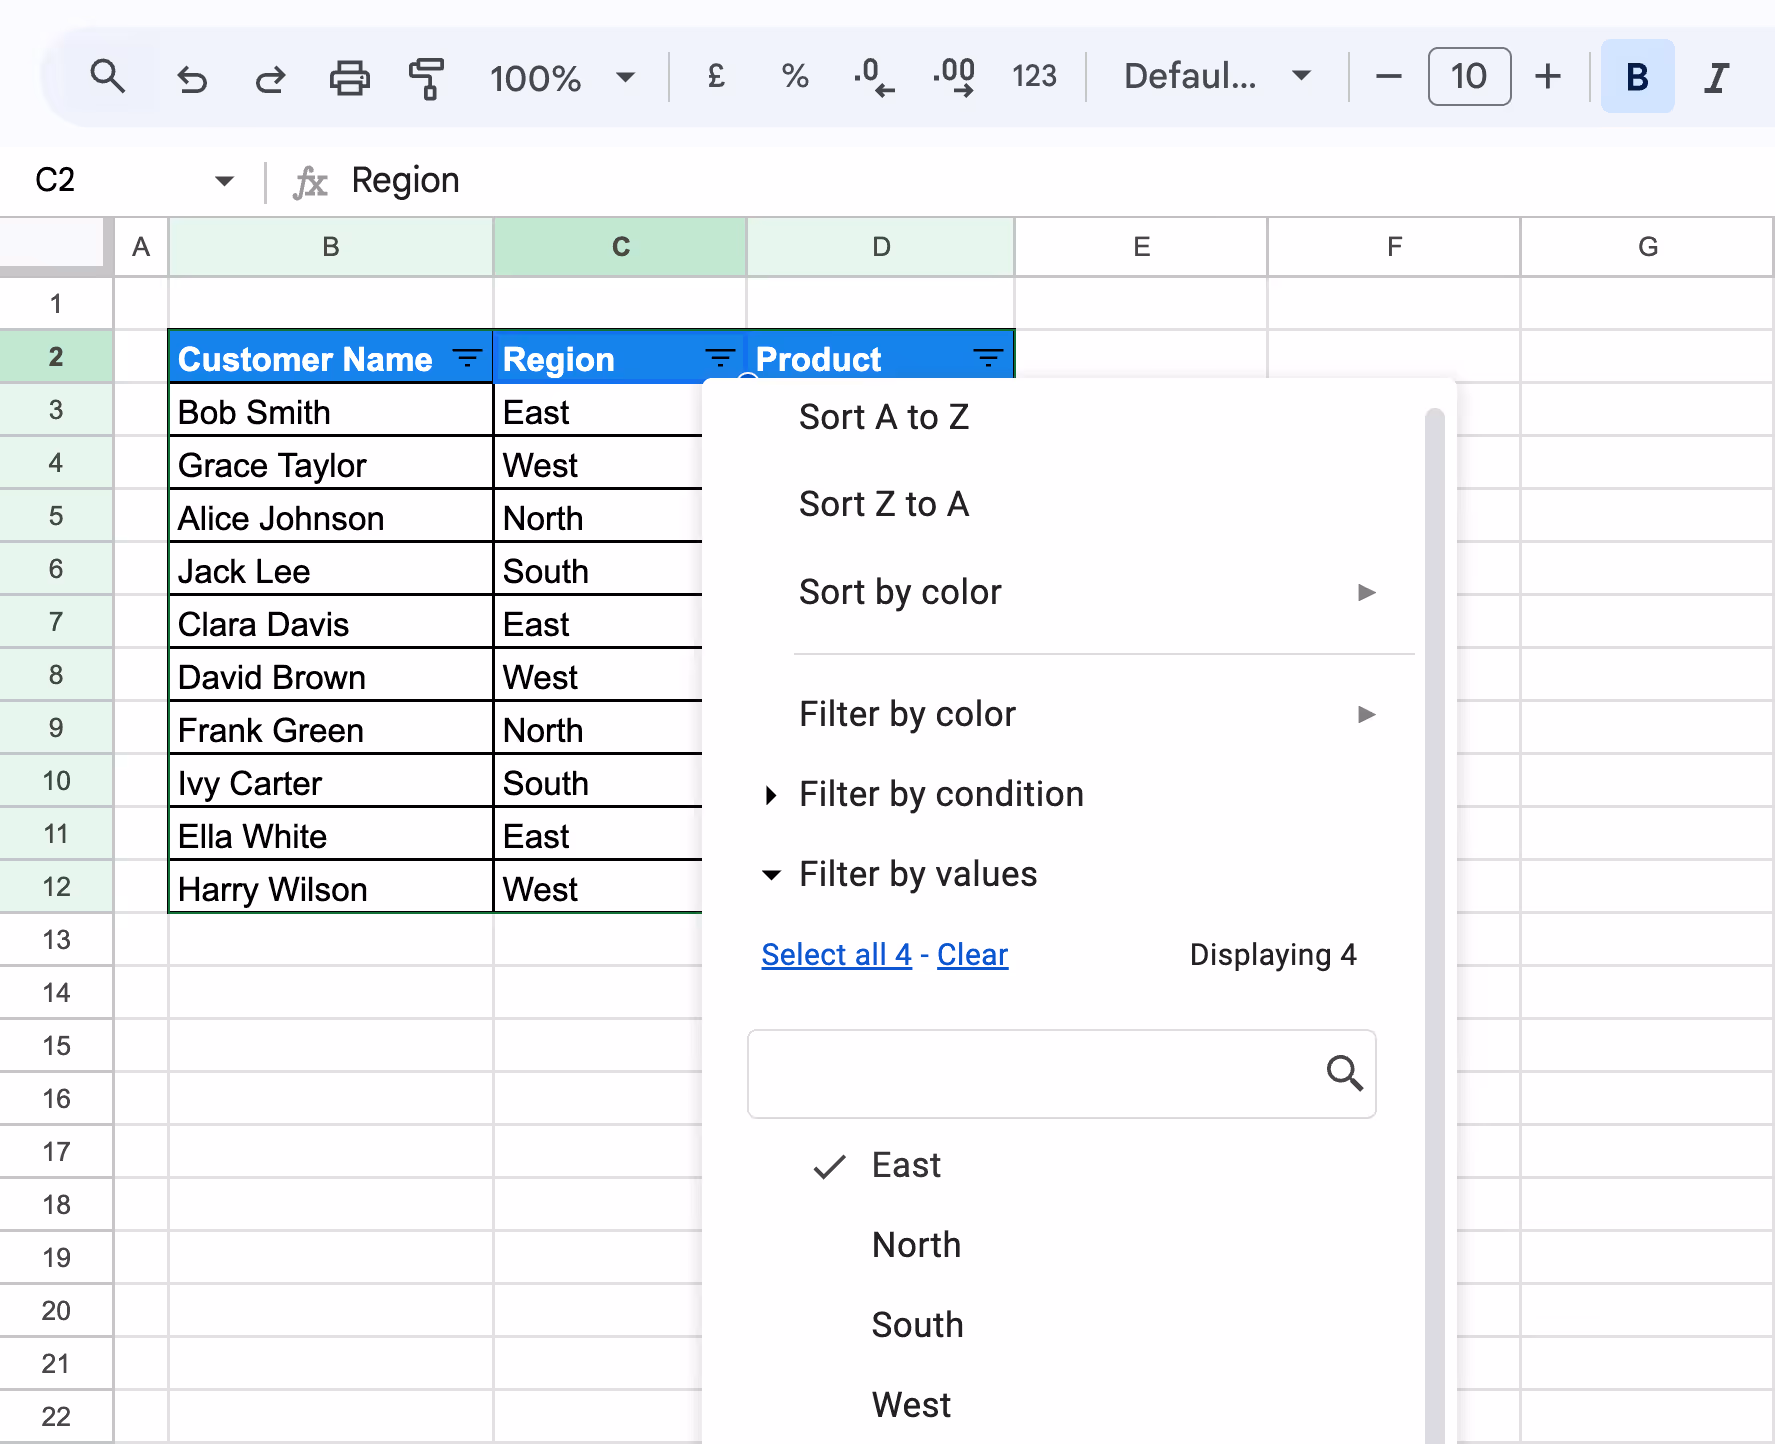Toggle italic formatting
This screenshot has height=1444, width=1775.
[x=1716, y=77]
